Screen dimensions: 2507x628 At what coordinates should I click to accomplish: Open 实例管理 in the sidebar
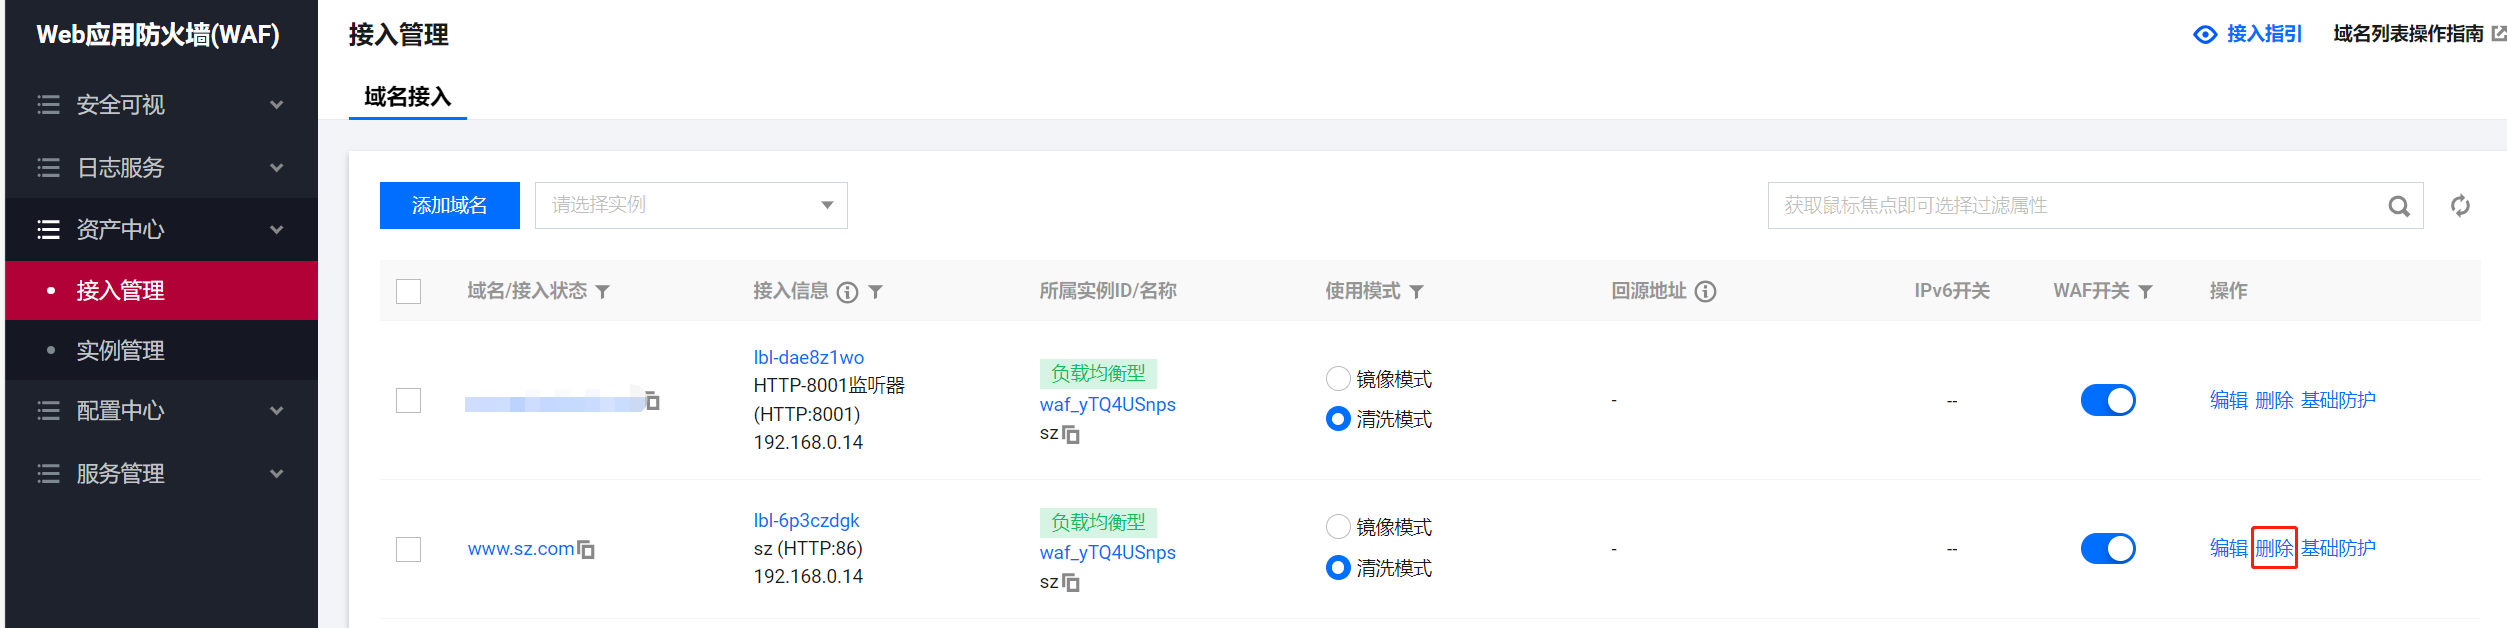click(120, 351)
